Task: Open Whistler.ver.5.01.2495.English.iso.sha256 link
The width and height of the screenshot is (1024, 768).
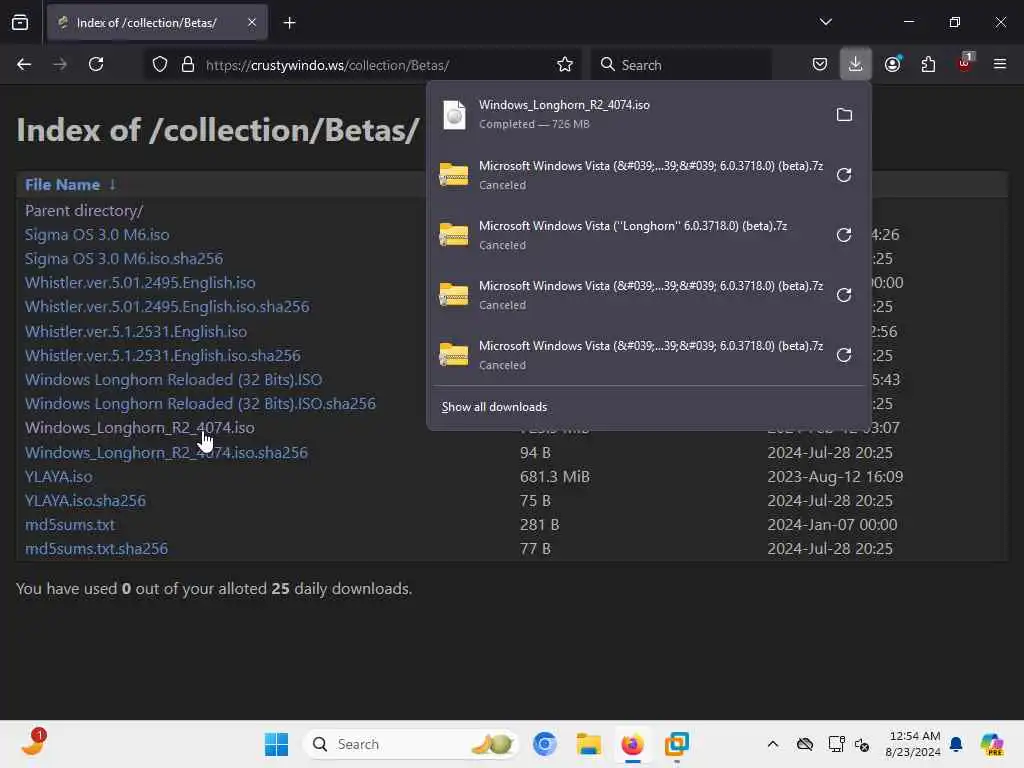Action: coord(167,307)
